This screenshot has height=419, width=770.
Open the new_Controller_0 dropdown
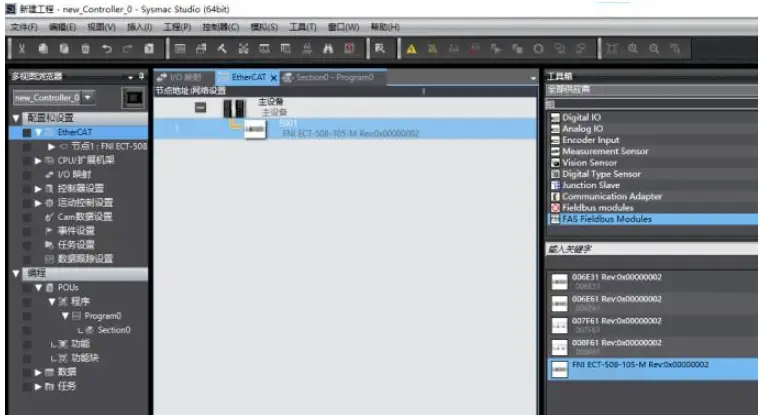(87, 97)
